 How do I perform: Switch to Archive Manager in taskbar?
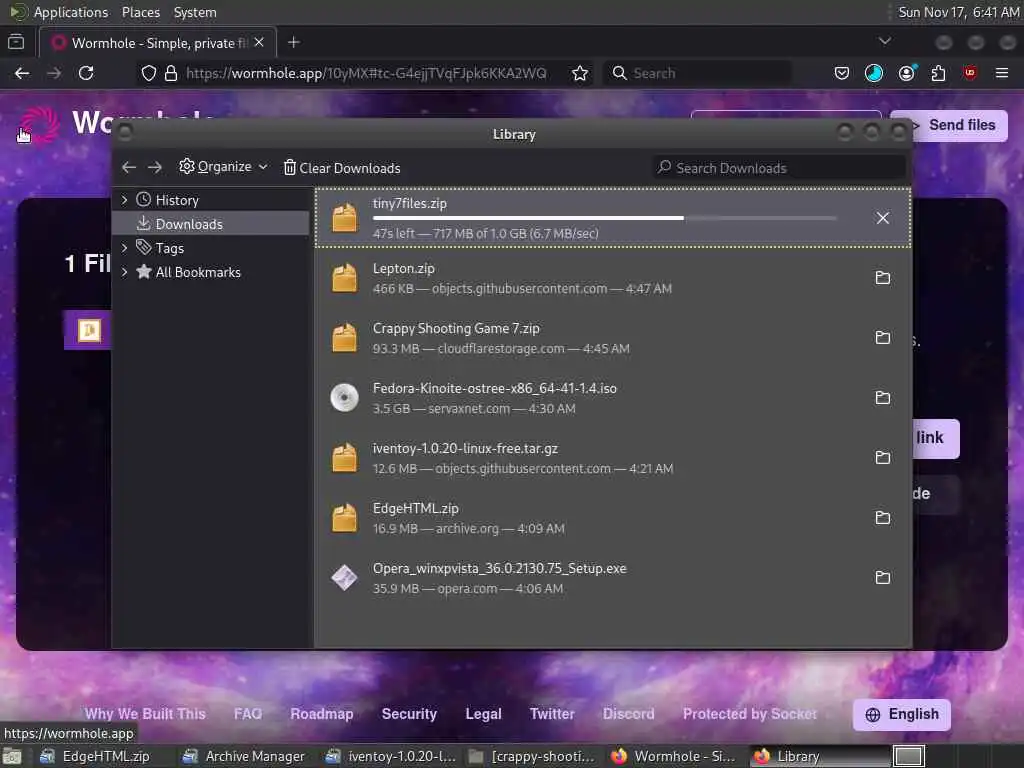pyautogui.click(x=246, y=756)
